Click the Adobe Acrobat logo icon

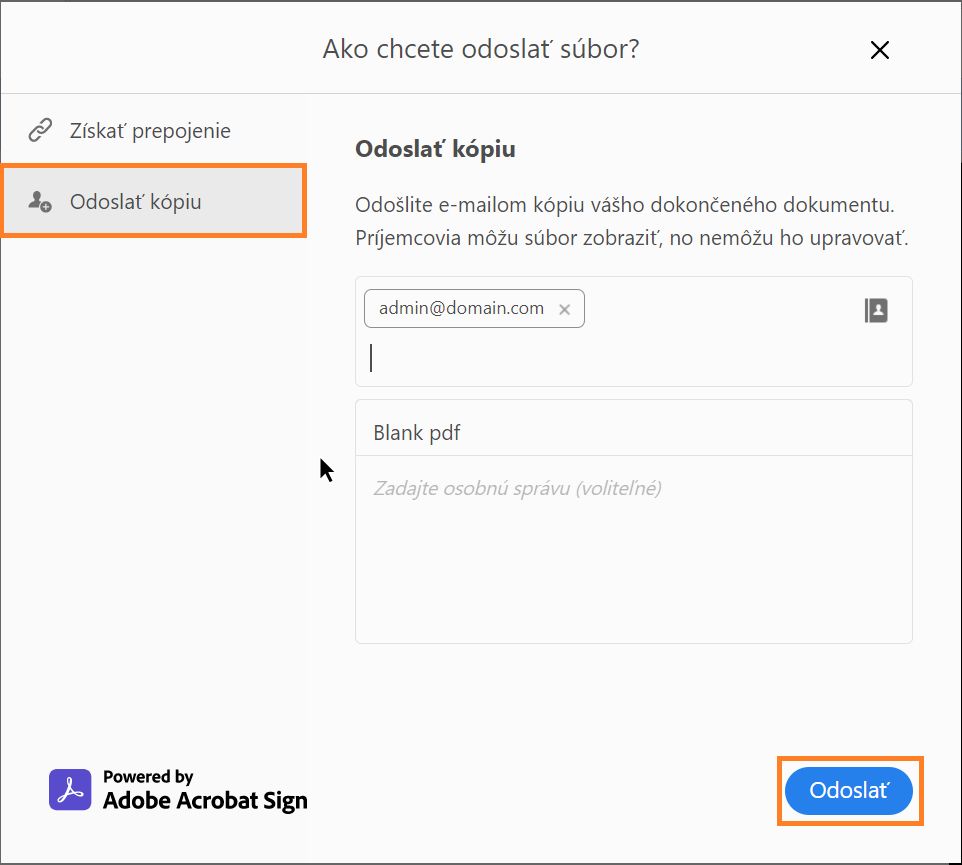pos(69,789)
